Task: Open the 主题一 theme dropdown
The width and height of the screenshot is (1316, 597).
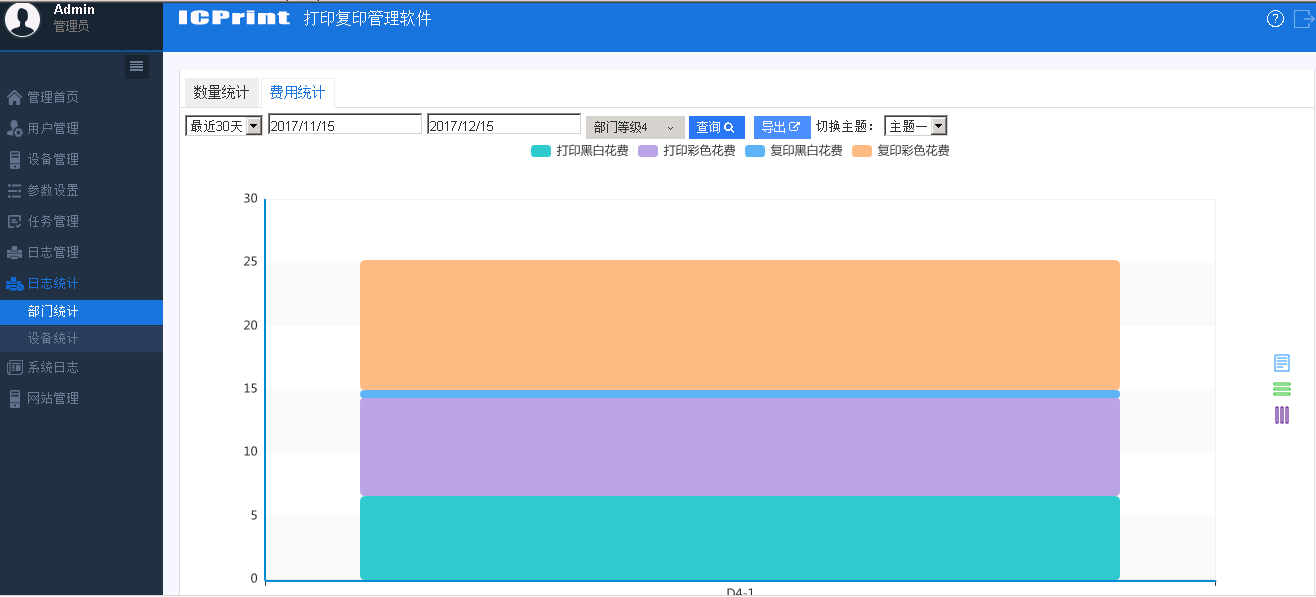Action: 916,126
